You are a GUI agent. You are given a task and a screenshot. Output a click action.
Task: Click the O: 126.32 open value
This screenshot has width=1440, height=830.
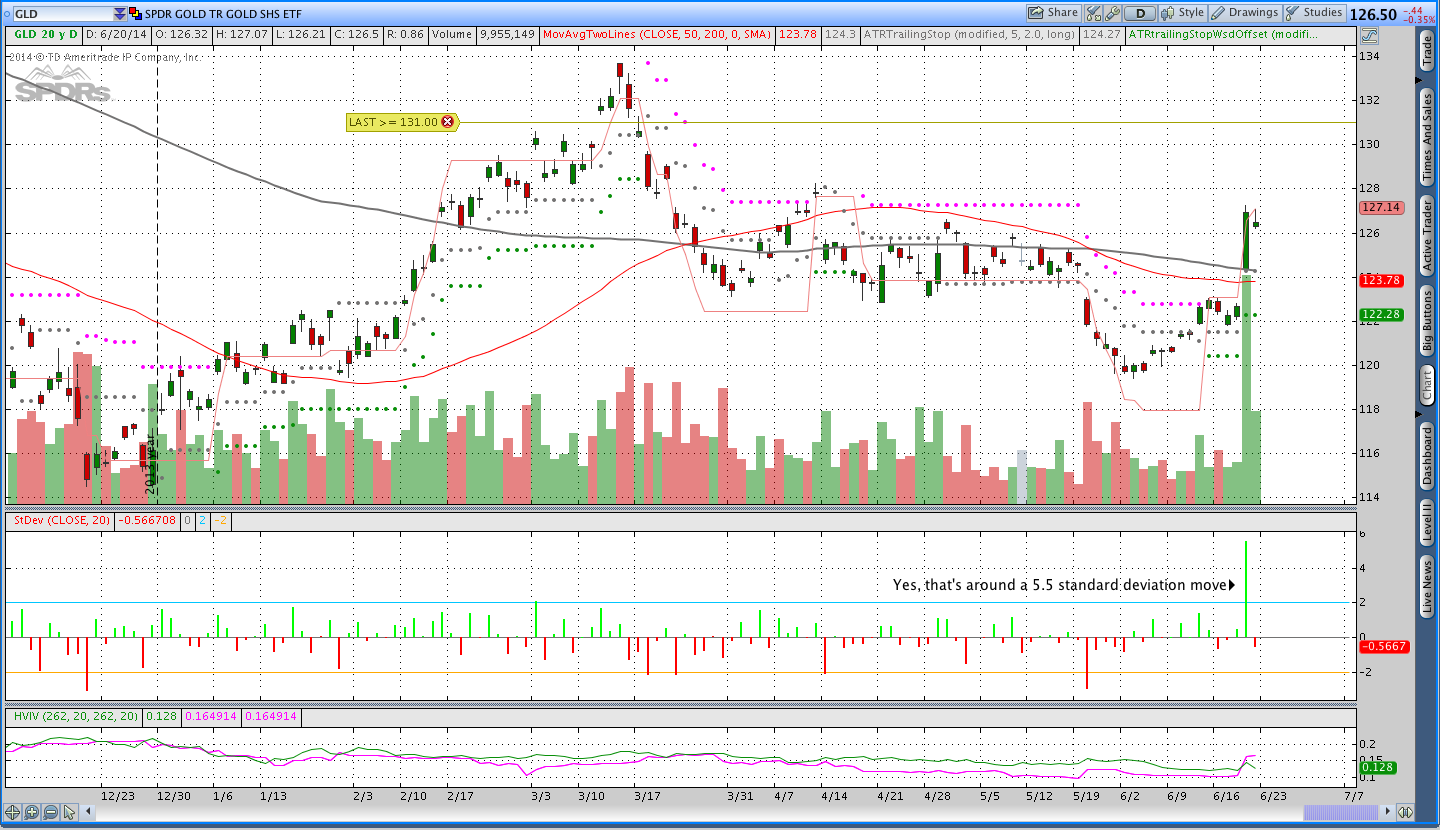click(x=184, y=34)
